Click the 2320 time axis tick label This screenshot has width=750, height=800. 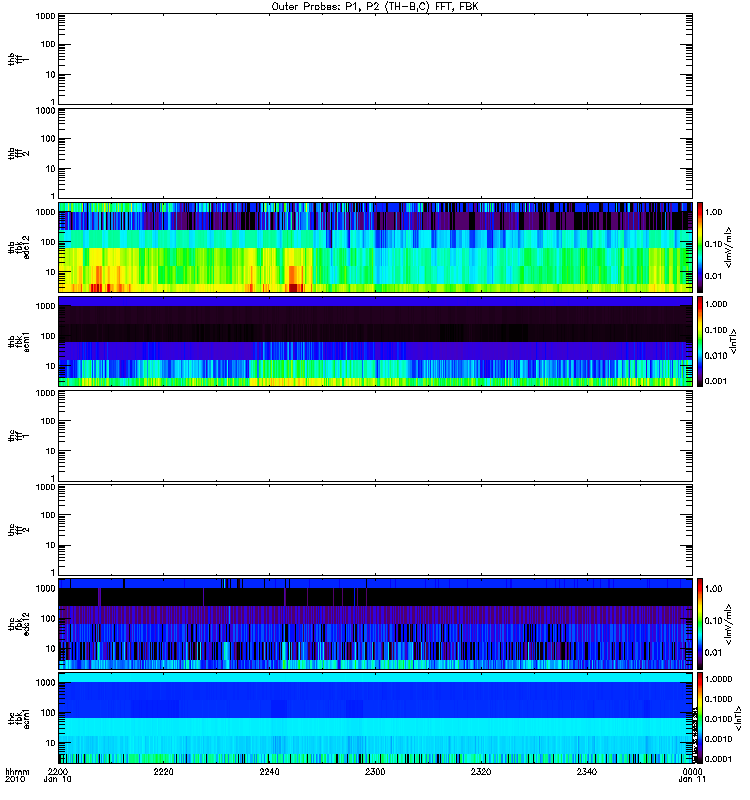[481, 771]
